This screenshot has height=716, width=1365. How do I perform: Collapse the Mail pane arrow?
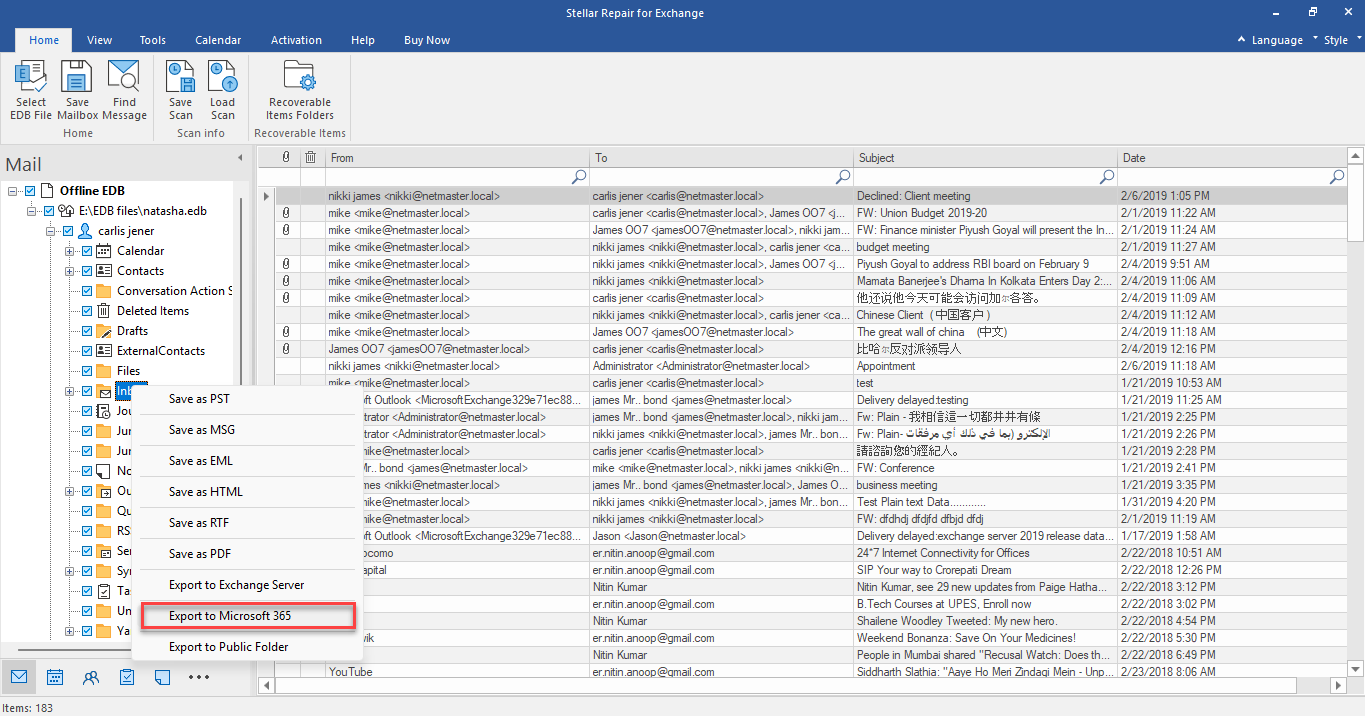[240, 158]
